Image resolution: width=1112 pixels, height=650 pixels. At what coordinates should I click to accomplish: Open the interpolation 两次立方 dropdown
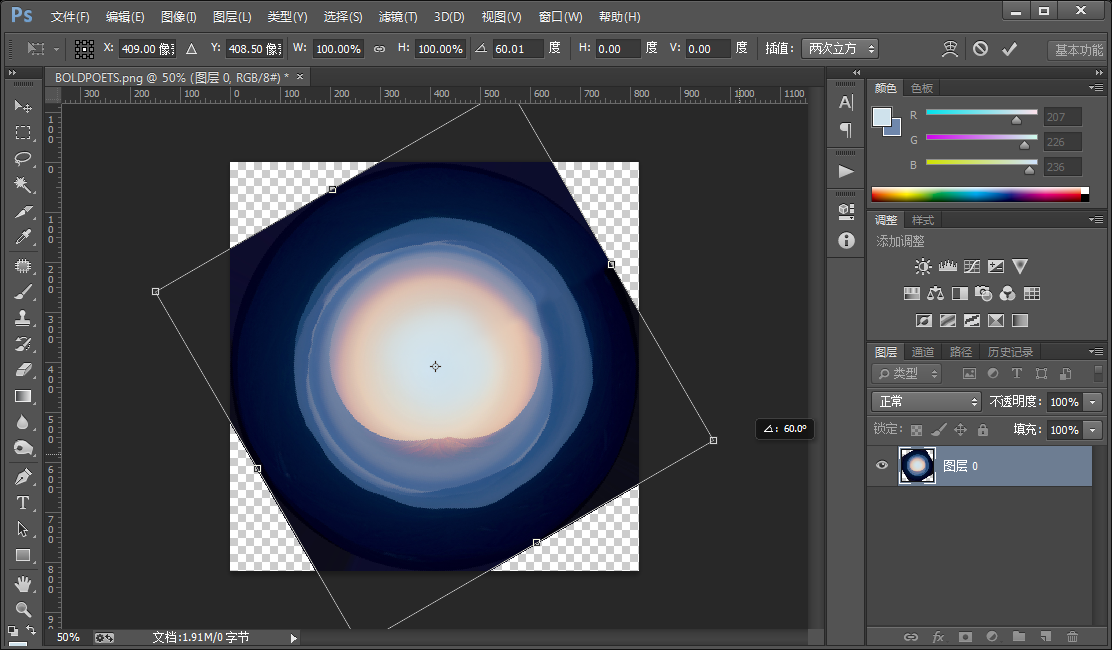click(840, 49)
